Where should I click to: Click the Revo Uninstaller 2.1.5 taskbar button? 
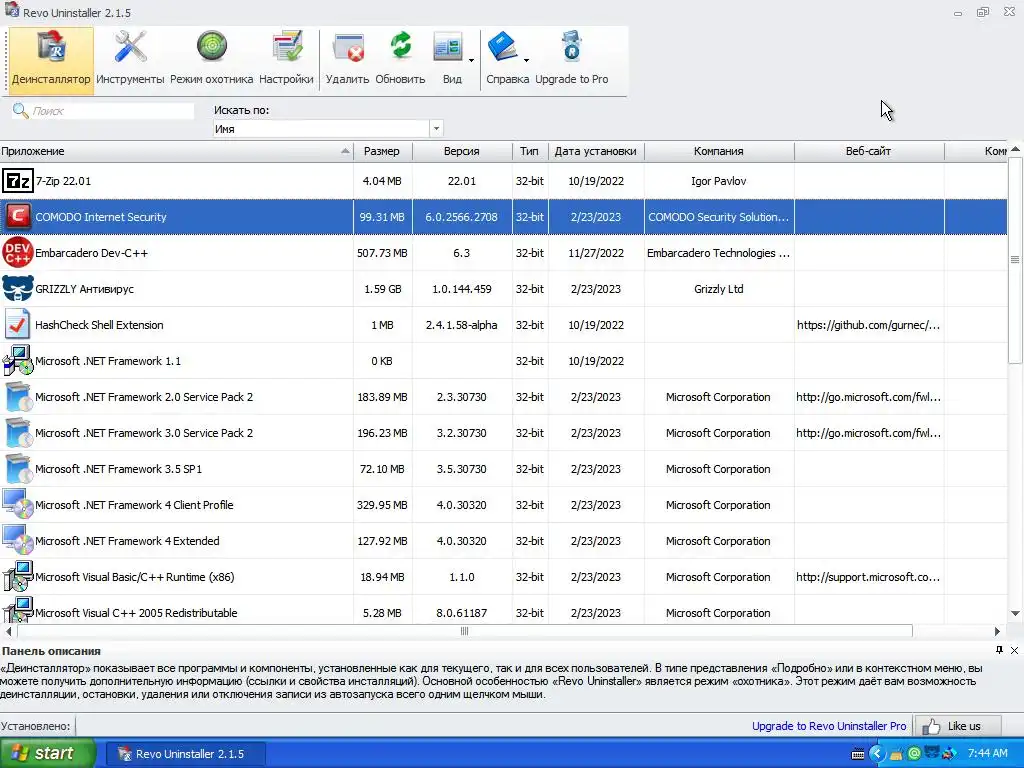pos(184,754)
